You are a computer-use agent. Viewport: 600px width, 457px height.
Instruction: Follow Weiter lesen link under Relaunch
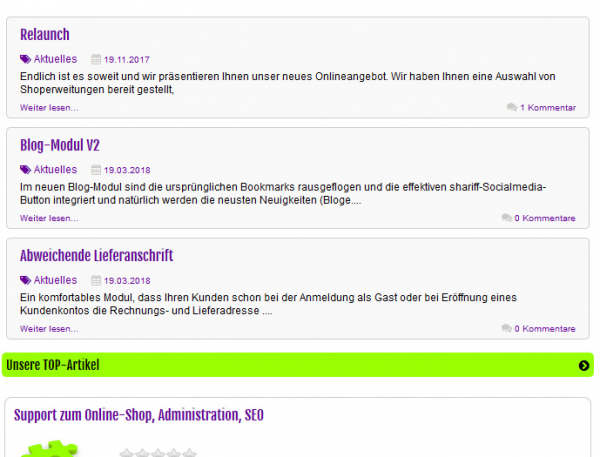(49, 108)
